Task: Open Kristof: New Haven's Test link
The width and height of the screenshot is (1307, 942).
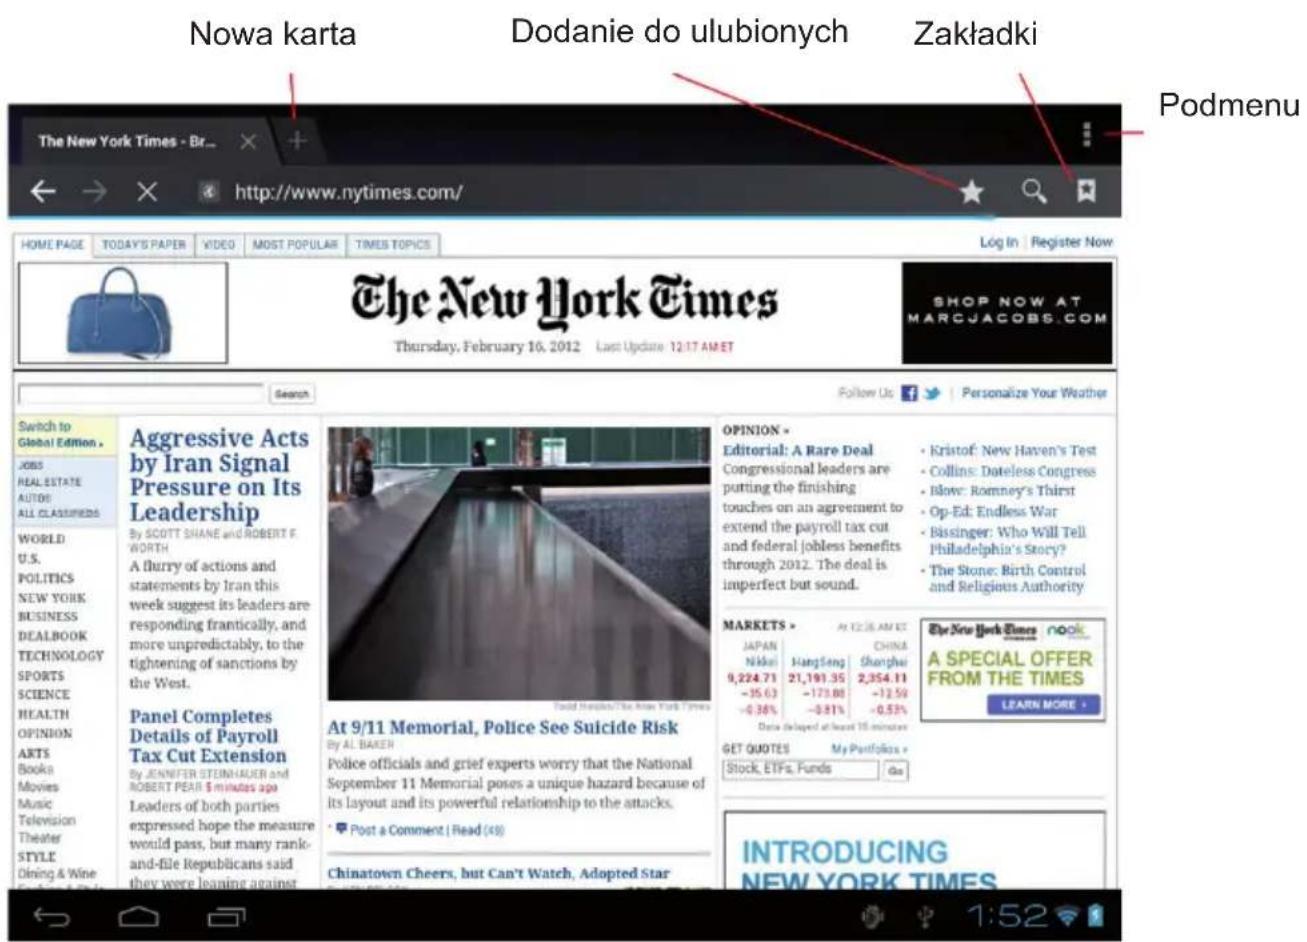Action: [1012, 451]
